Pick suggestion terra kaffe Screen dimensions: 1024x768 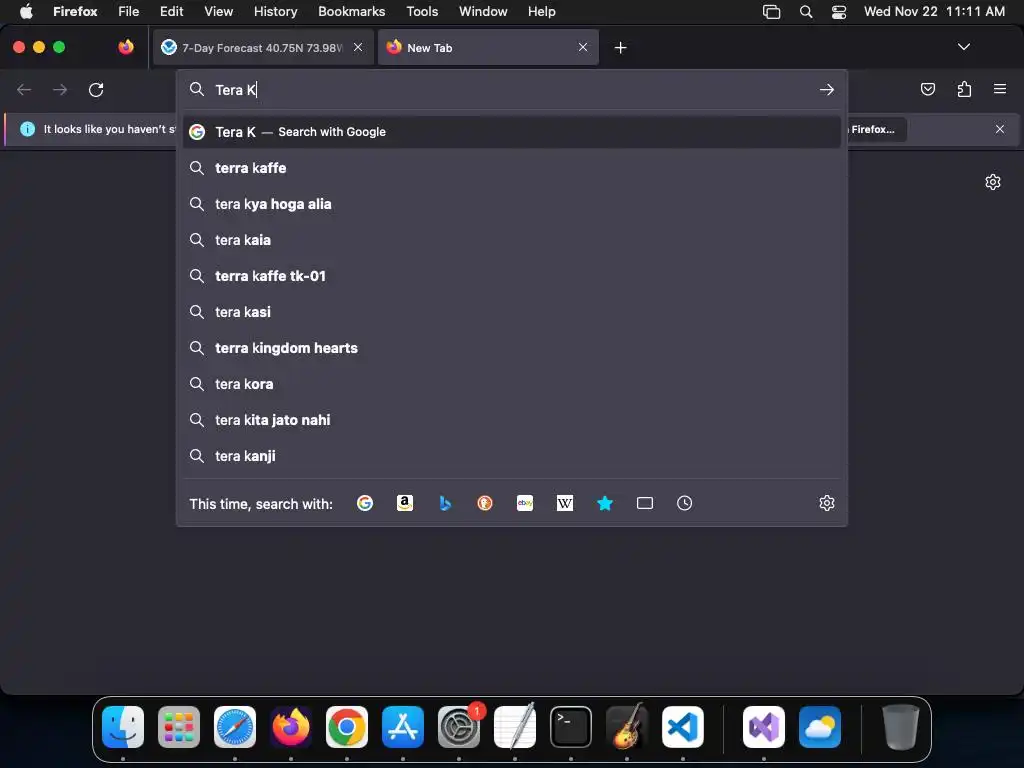[x=511, y=168]
